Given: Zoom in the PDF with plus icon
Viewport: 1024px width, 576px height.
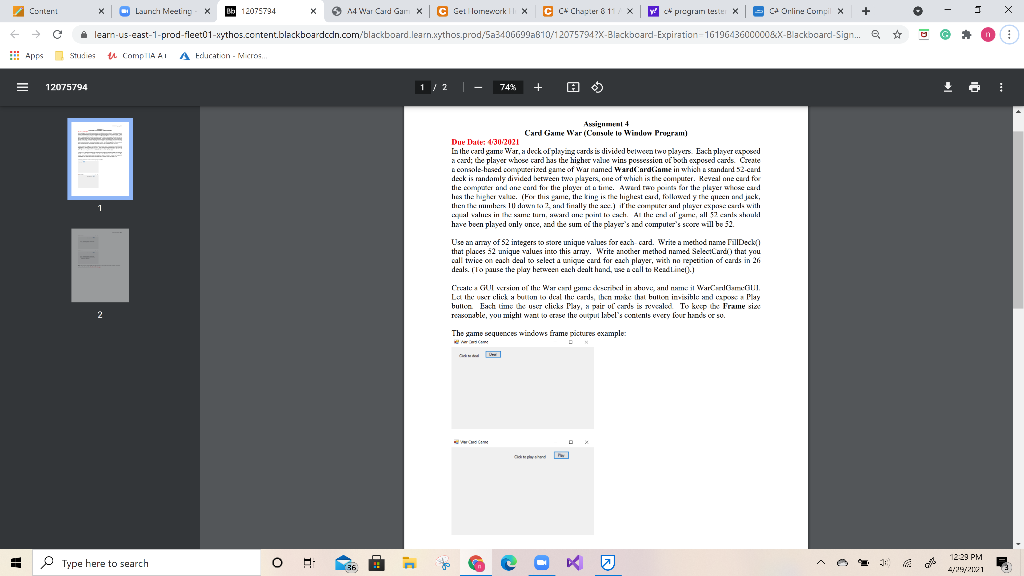Looking at the screenshot, I should coord(537,87).
